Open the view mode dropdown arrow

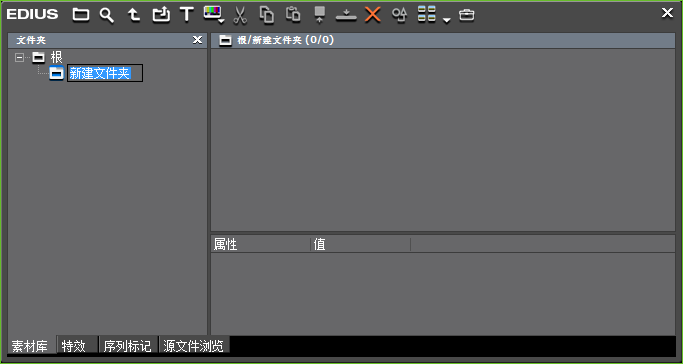[x=446, y=20]
